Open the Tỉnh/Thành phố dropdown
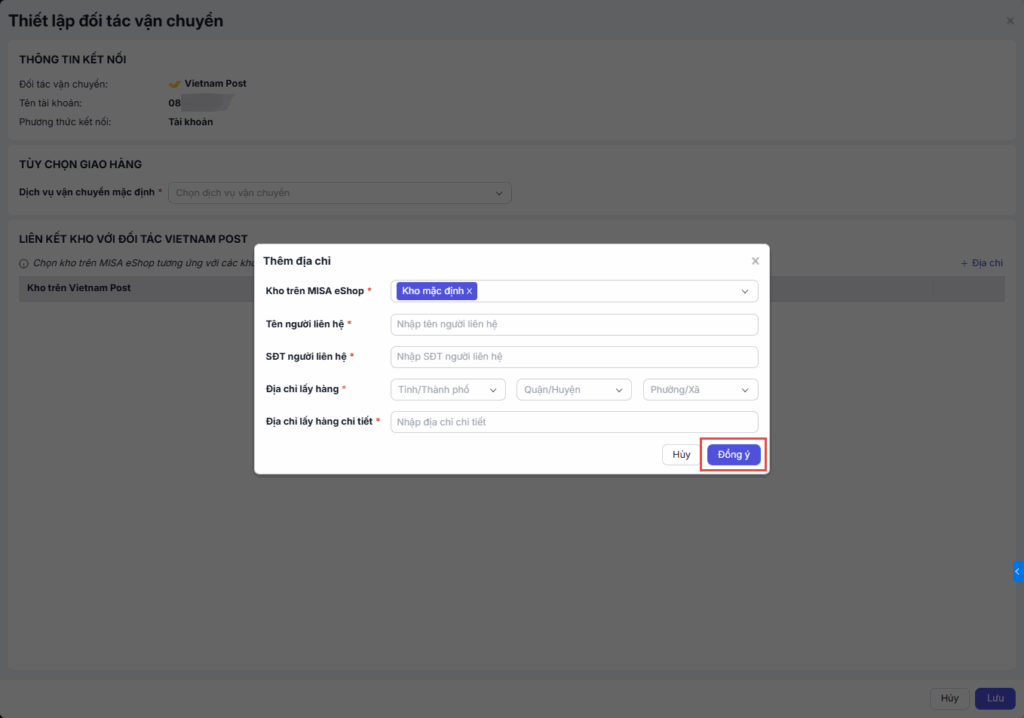The width and height of the screenshot is (1024, 718). [448, 389]
